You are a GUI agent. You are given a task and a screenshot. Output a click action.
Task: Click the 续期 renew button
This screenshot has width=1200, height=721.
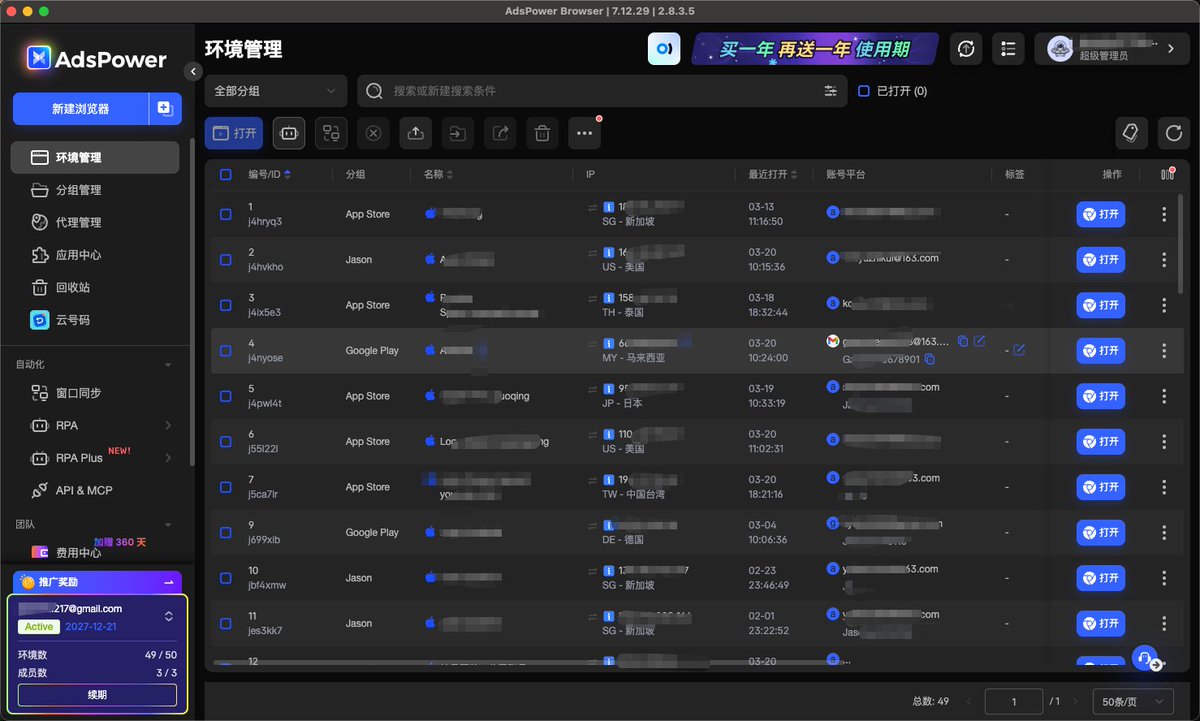pyautogui.click(x=97, y=695)
